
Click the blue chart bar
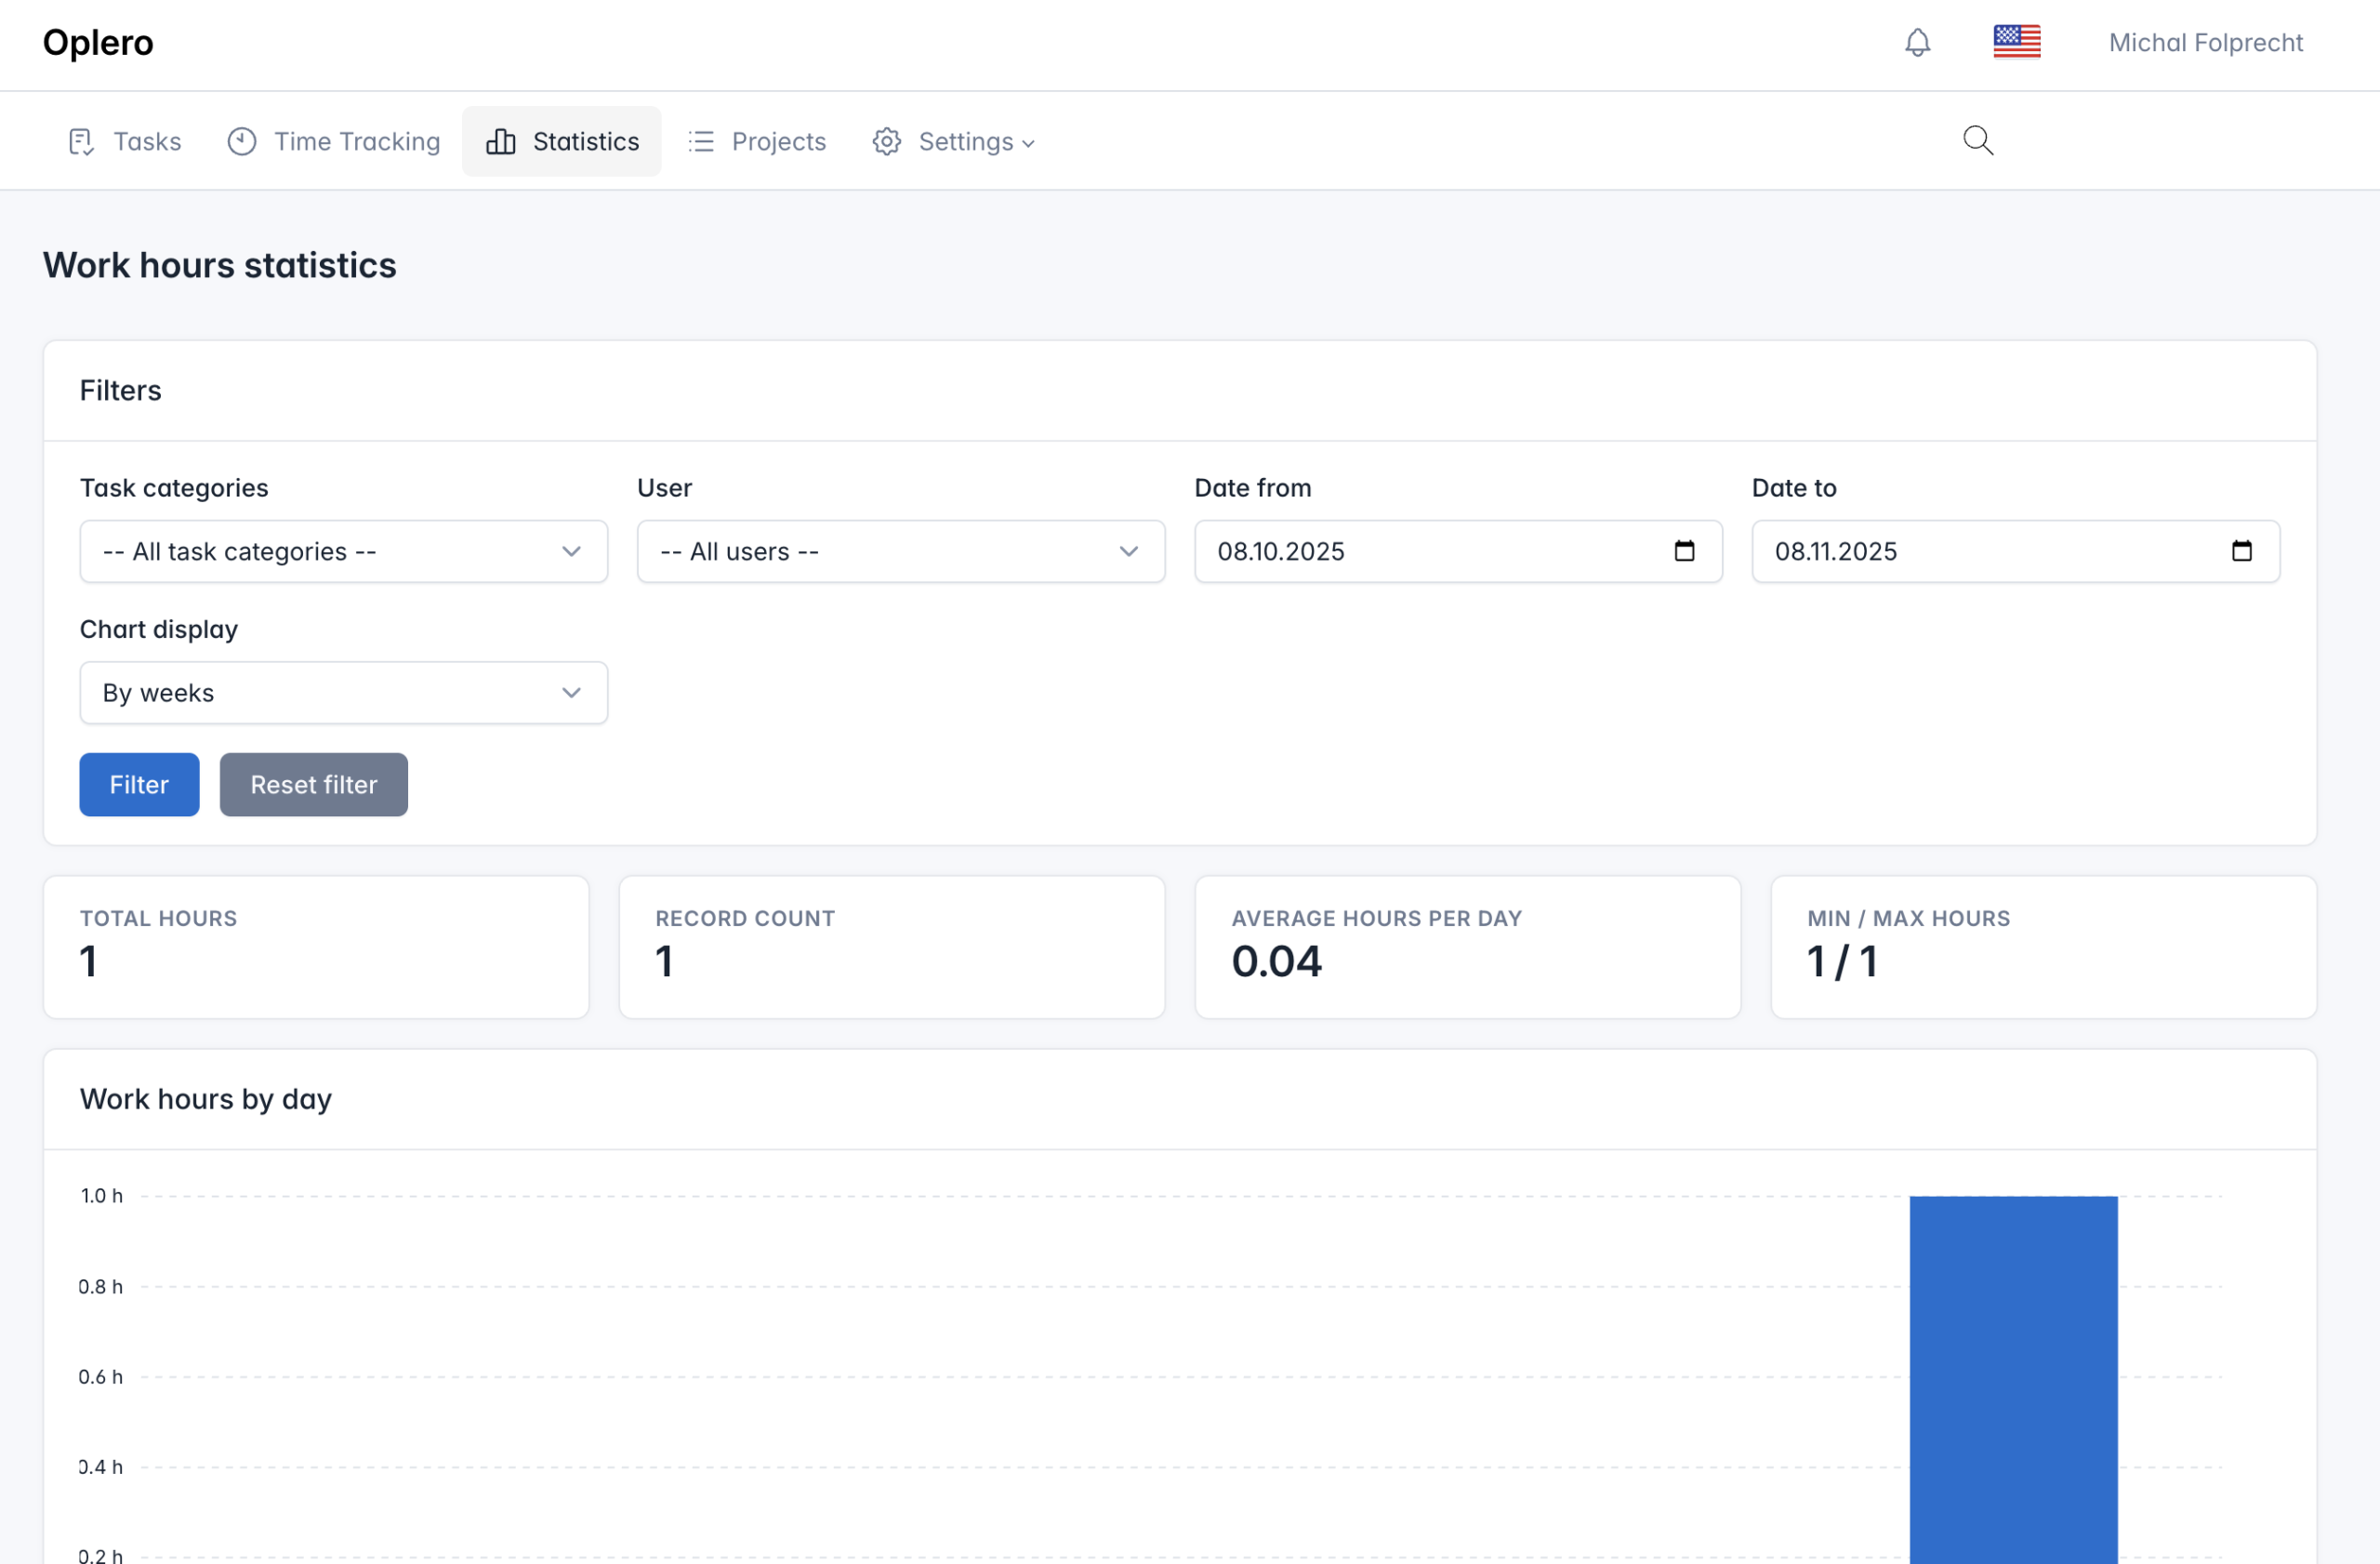point(2012,1380)
